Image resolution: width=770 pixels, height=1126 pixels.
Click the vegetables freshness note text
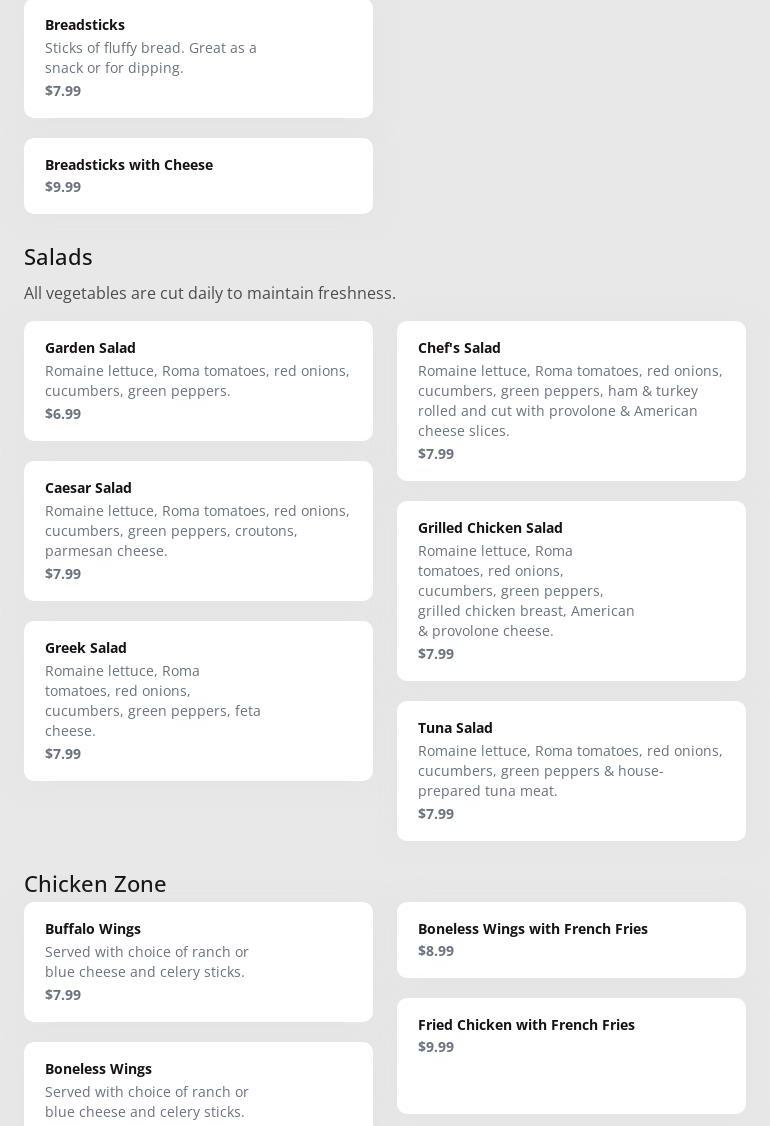coord(210,293)
